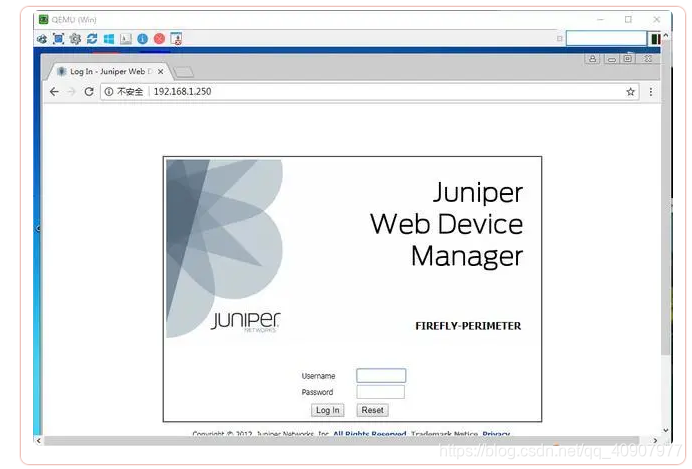
Task: Click the right arrow of horizontal scrollbar
Action: 655,440
